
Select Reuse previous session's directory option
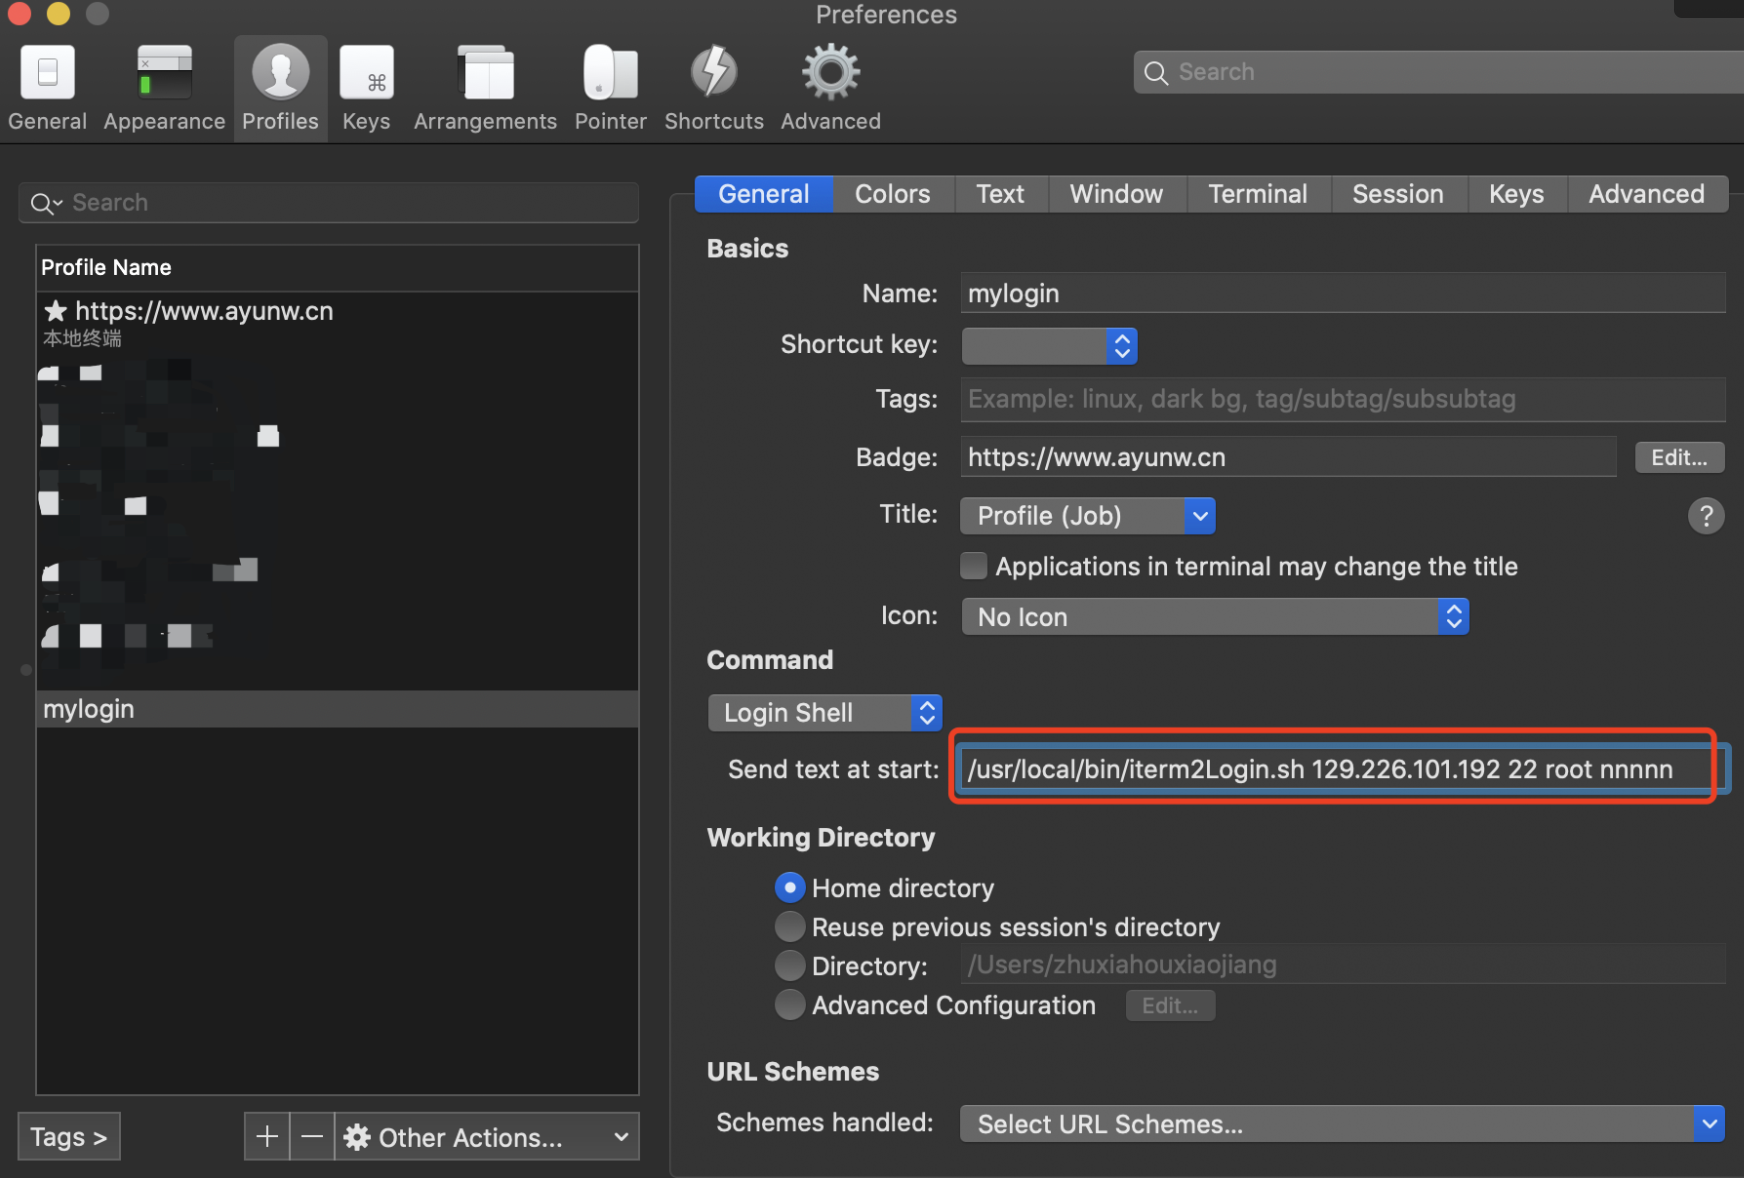point(790,926)
